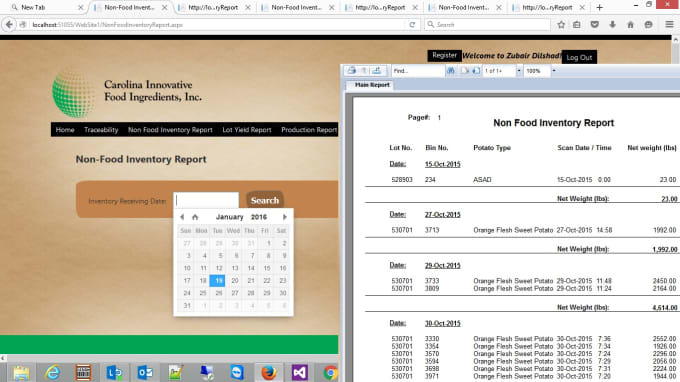
Task: Click January 2016 calendar title
Action: [x=241, y=217]
